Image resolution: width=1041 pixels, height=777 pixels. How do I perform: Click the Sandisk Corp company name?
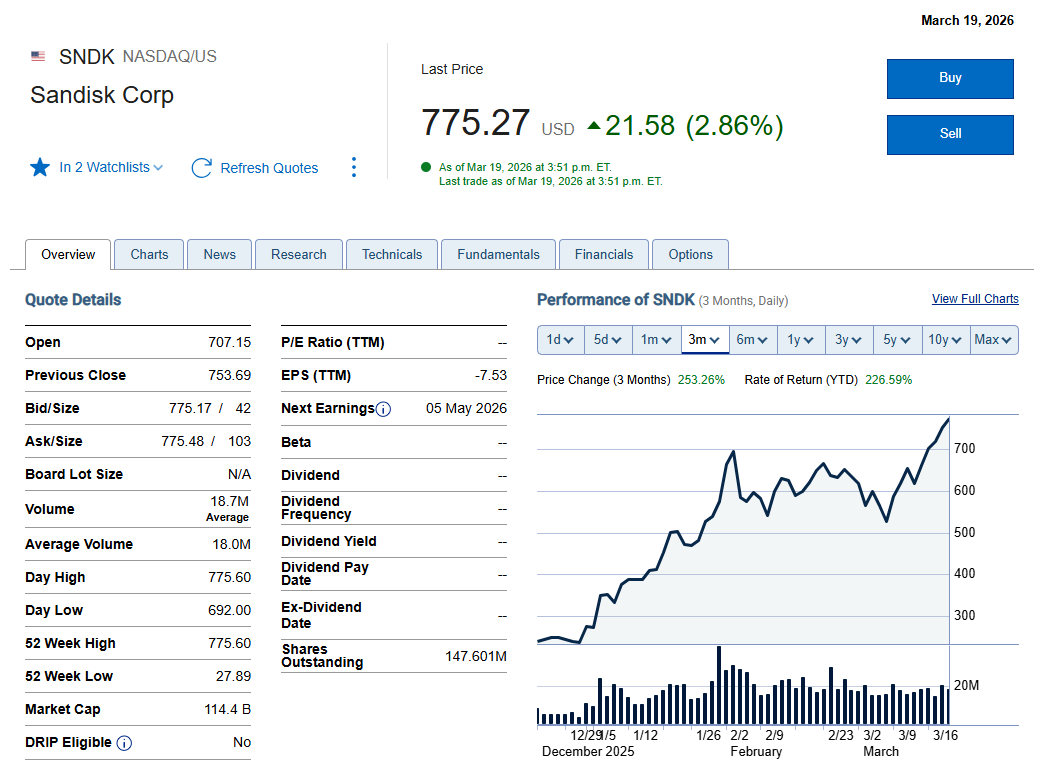pyautogui.click(x=102, y=96)
